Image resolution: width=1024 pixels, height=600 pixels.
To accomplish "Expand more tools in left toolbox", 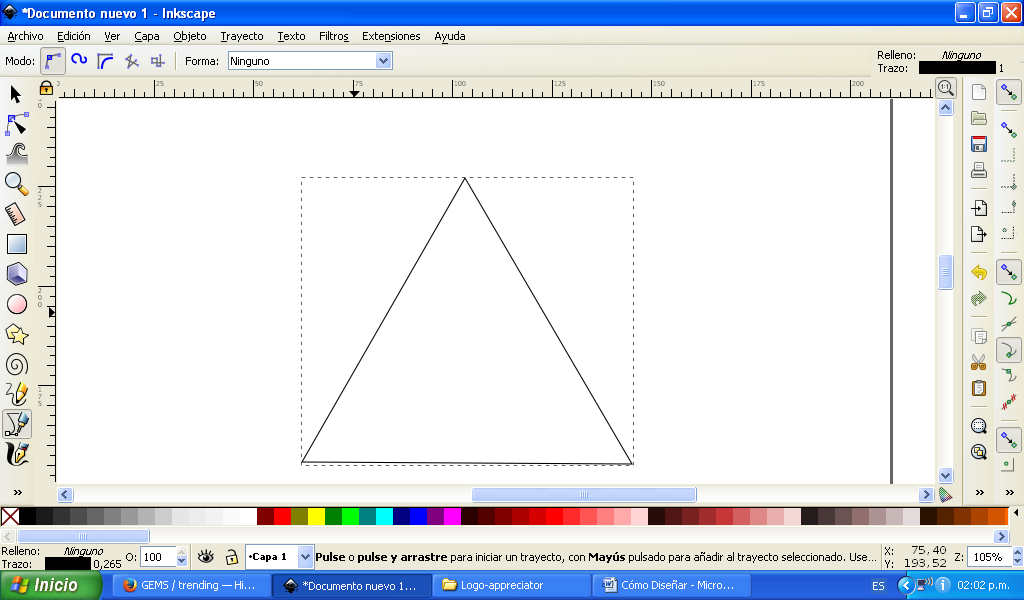I will coord(18,492).
